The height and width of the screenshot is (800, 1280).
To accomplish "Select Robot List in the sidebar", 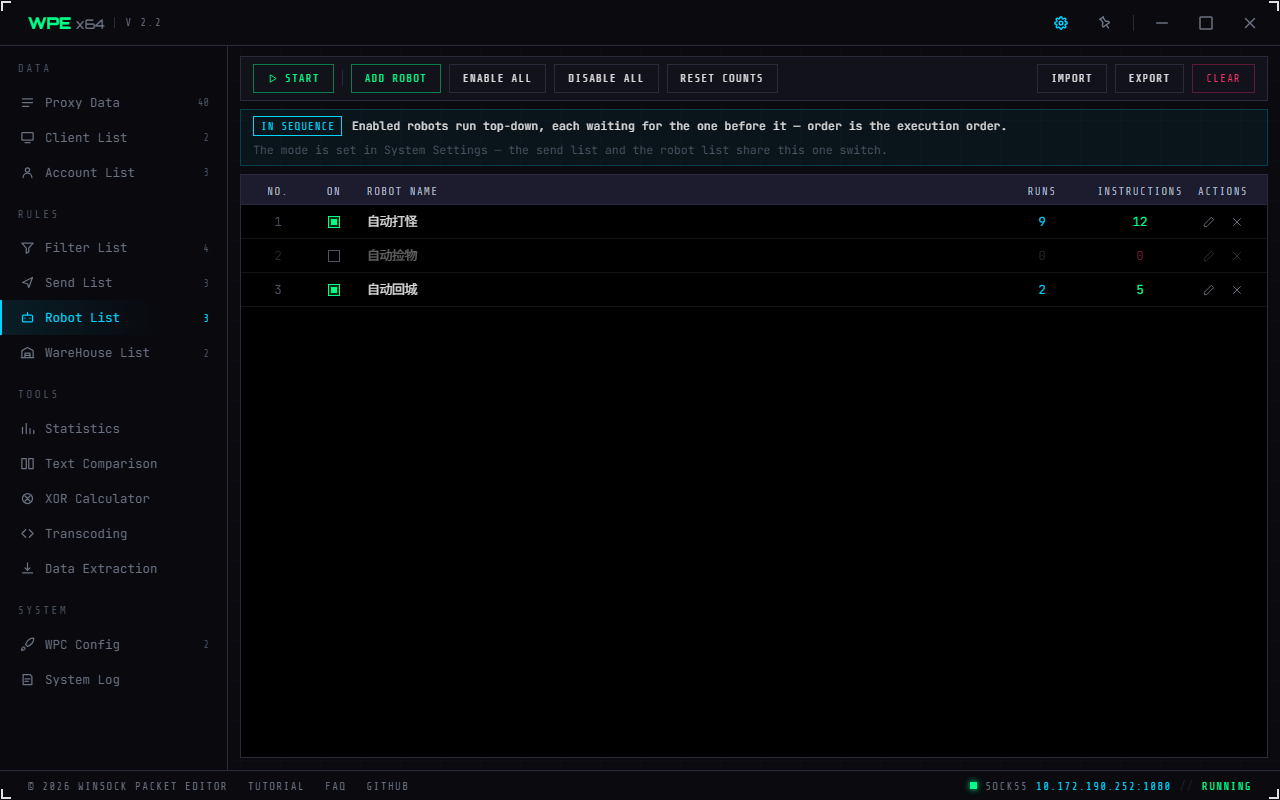I will pyautogui.click(x=114, y=318).
